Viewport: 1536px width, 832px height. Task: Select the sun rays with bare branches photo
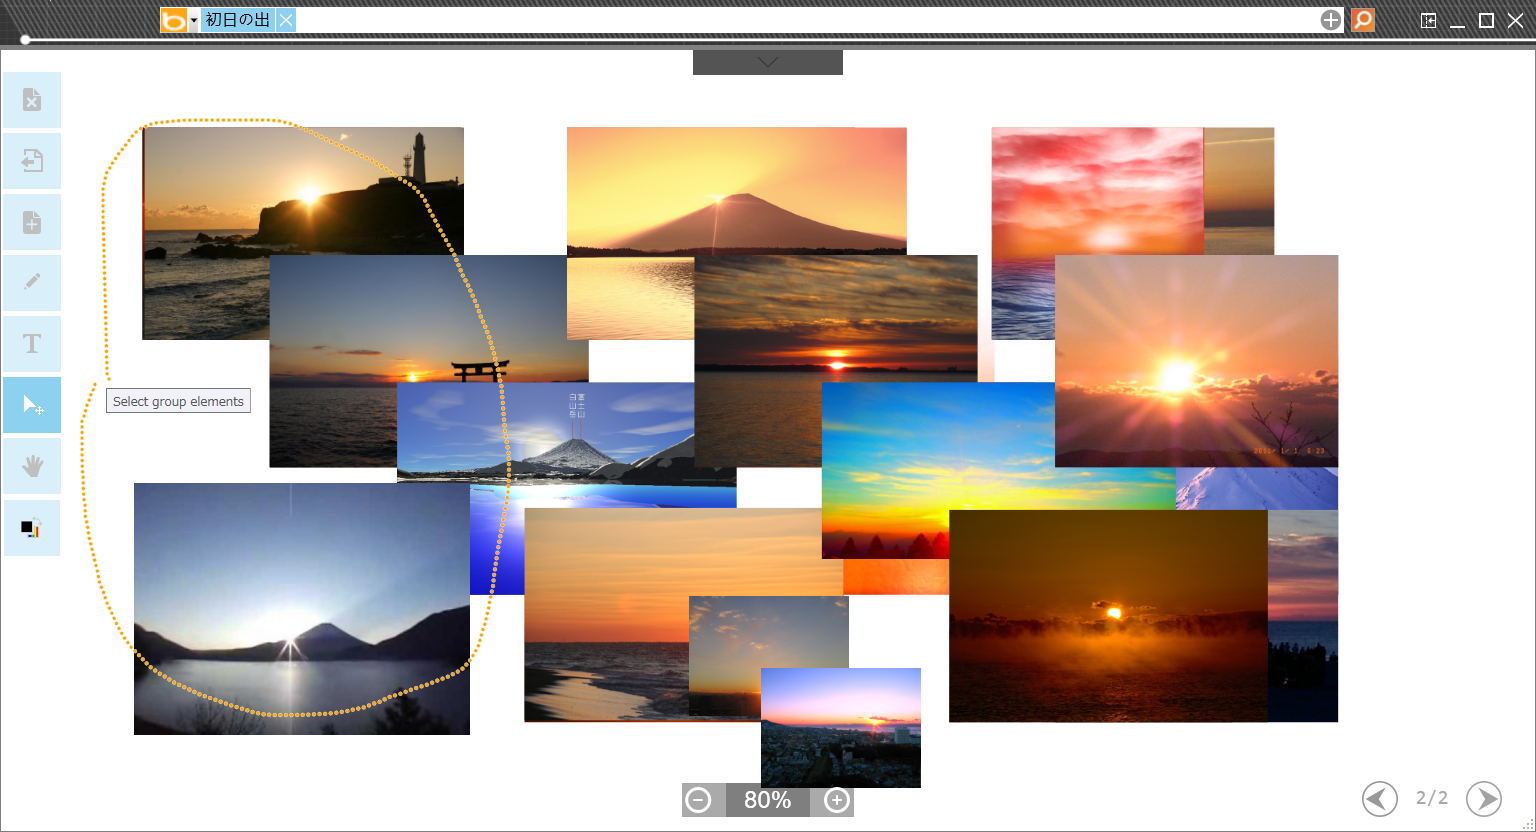click(x=1196, y=361)
